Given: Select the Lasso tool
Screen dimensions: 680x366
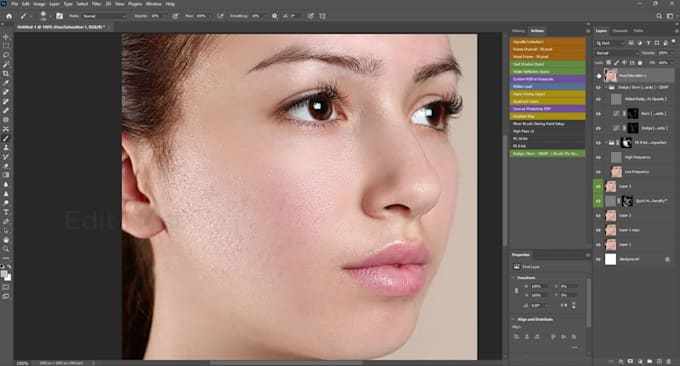Looking at the screenshot, I should [6, 55].
